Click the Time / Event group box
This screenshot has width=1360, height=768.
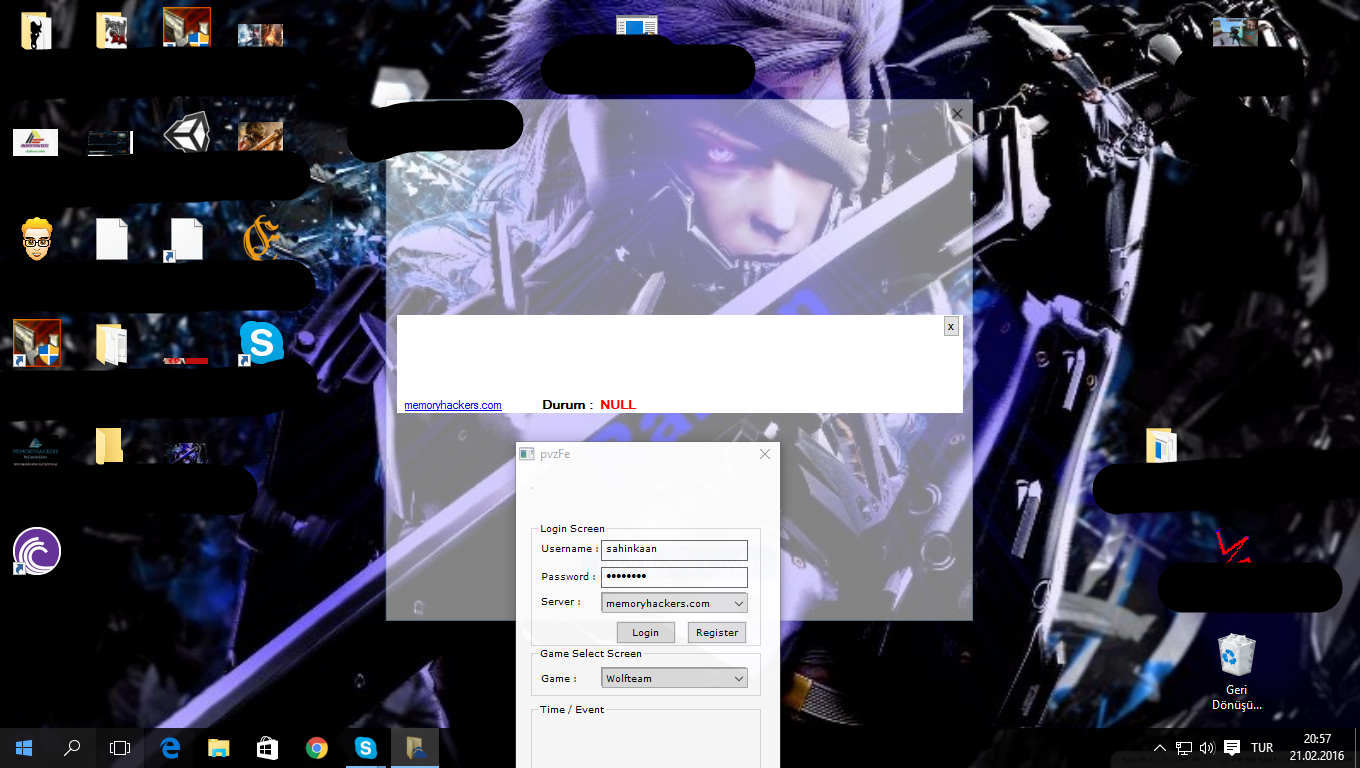646,738
